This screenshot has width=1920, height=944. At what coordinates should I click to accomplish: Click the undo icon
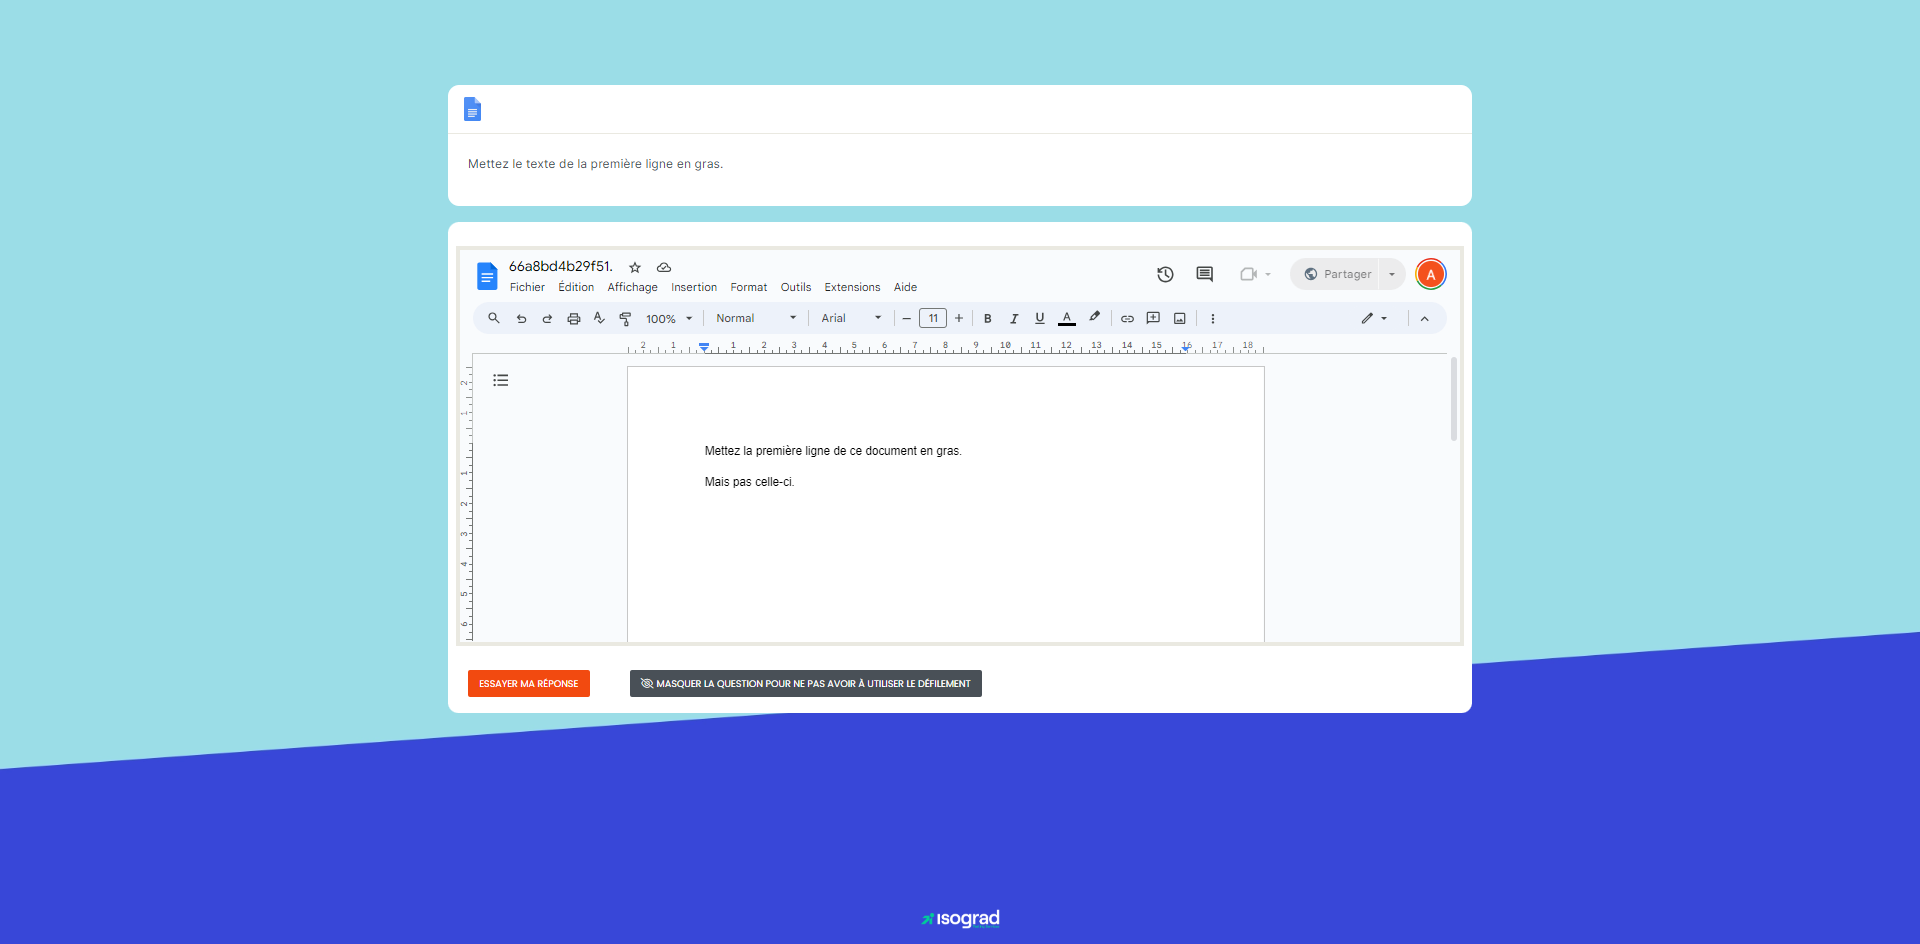[x=521, y=318]
